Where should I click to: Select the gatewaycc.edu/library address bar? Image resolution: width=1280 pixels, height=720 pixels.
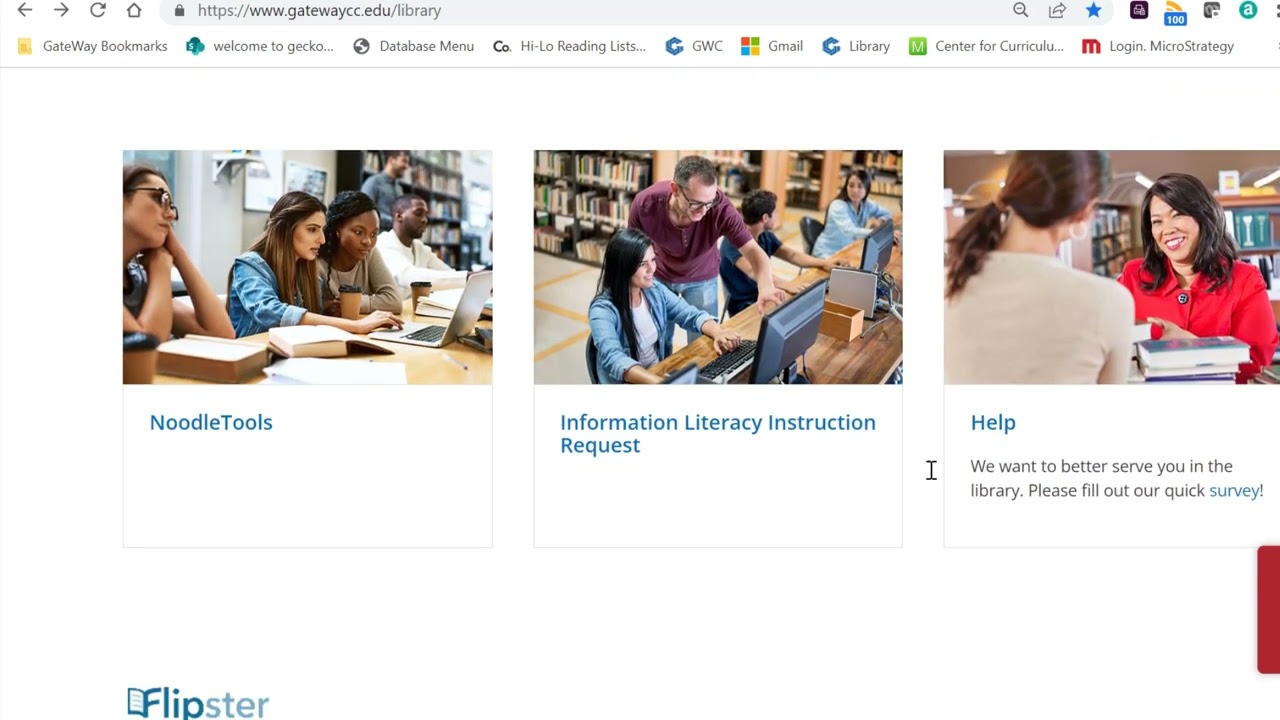click(319, 10)
